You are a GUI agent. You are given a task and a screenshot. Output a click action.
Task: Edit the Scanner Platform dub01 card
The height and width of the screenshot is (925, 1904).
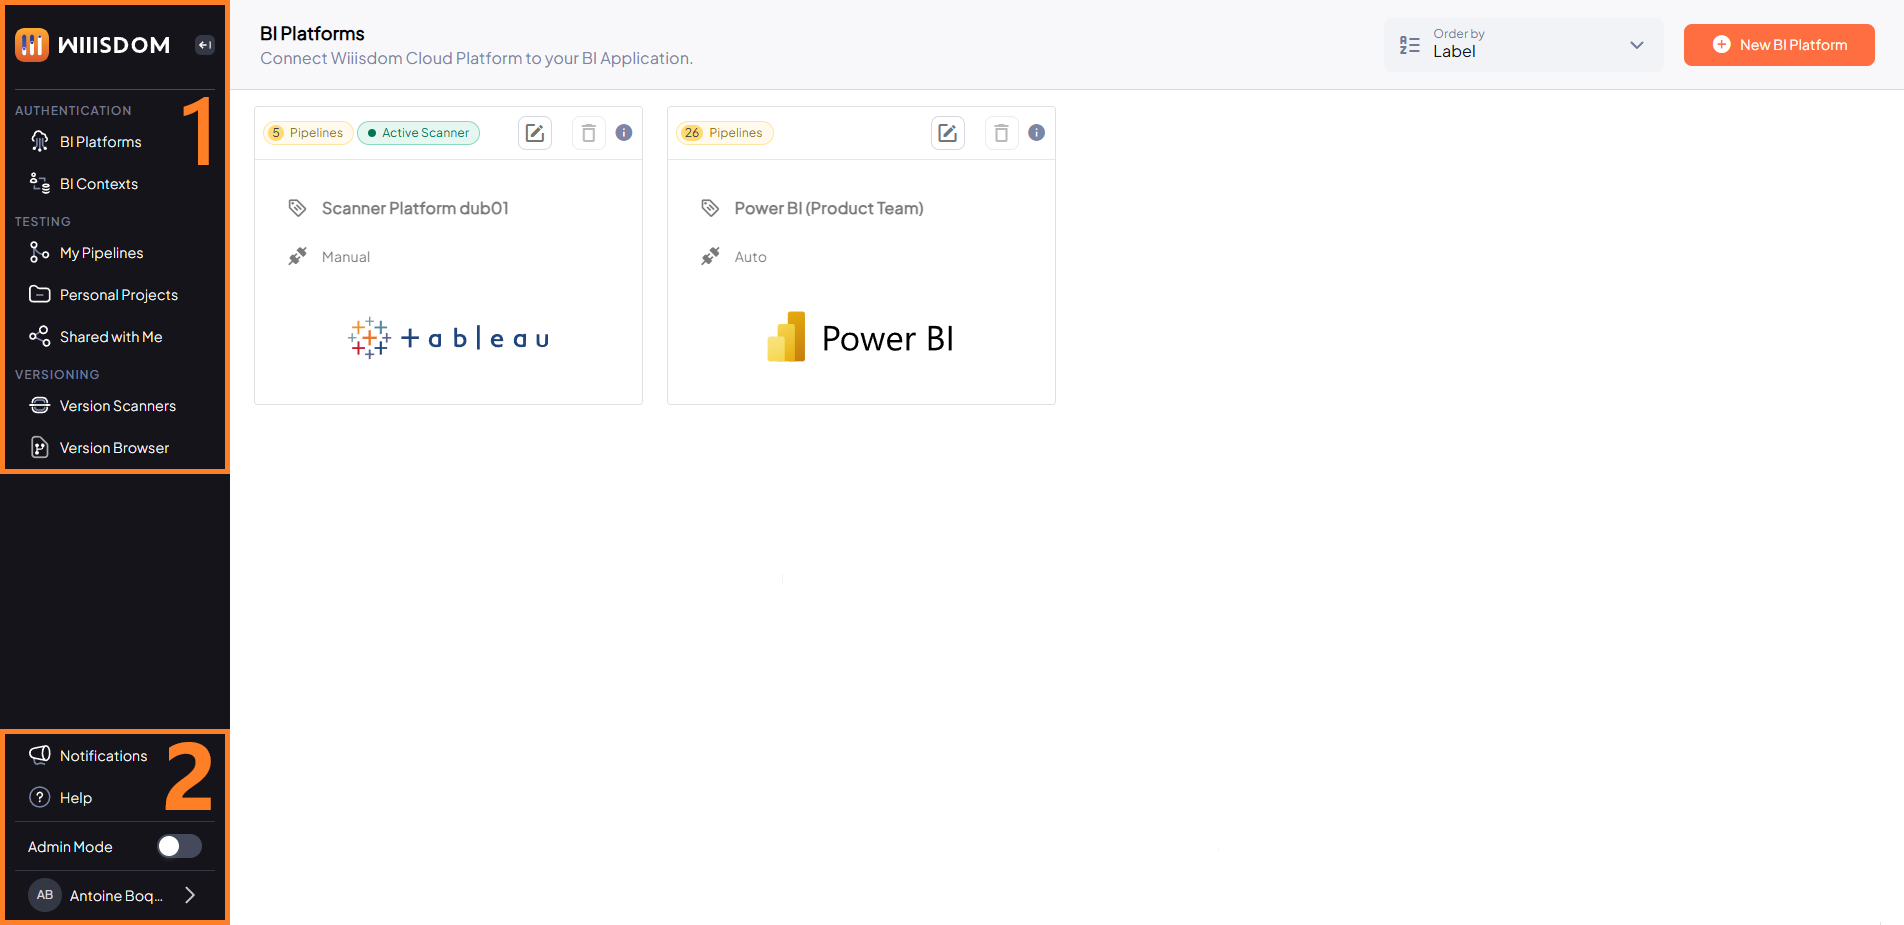tap(535, 132)
